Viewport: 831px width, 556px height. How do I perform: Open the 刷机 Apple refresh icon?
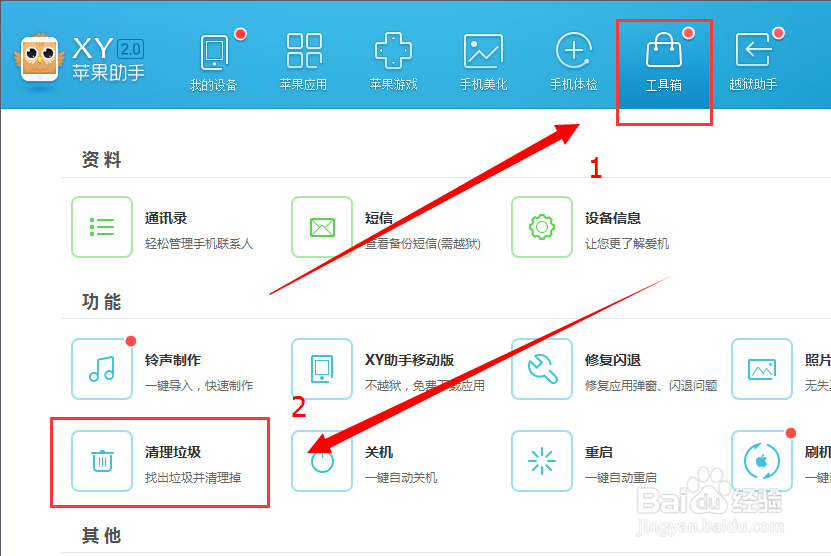pos(762,461)
